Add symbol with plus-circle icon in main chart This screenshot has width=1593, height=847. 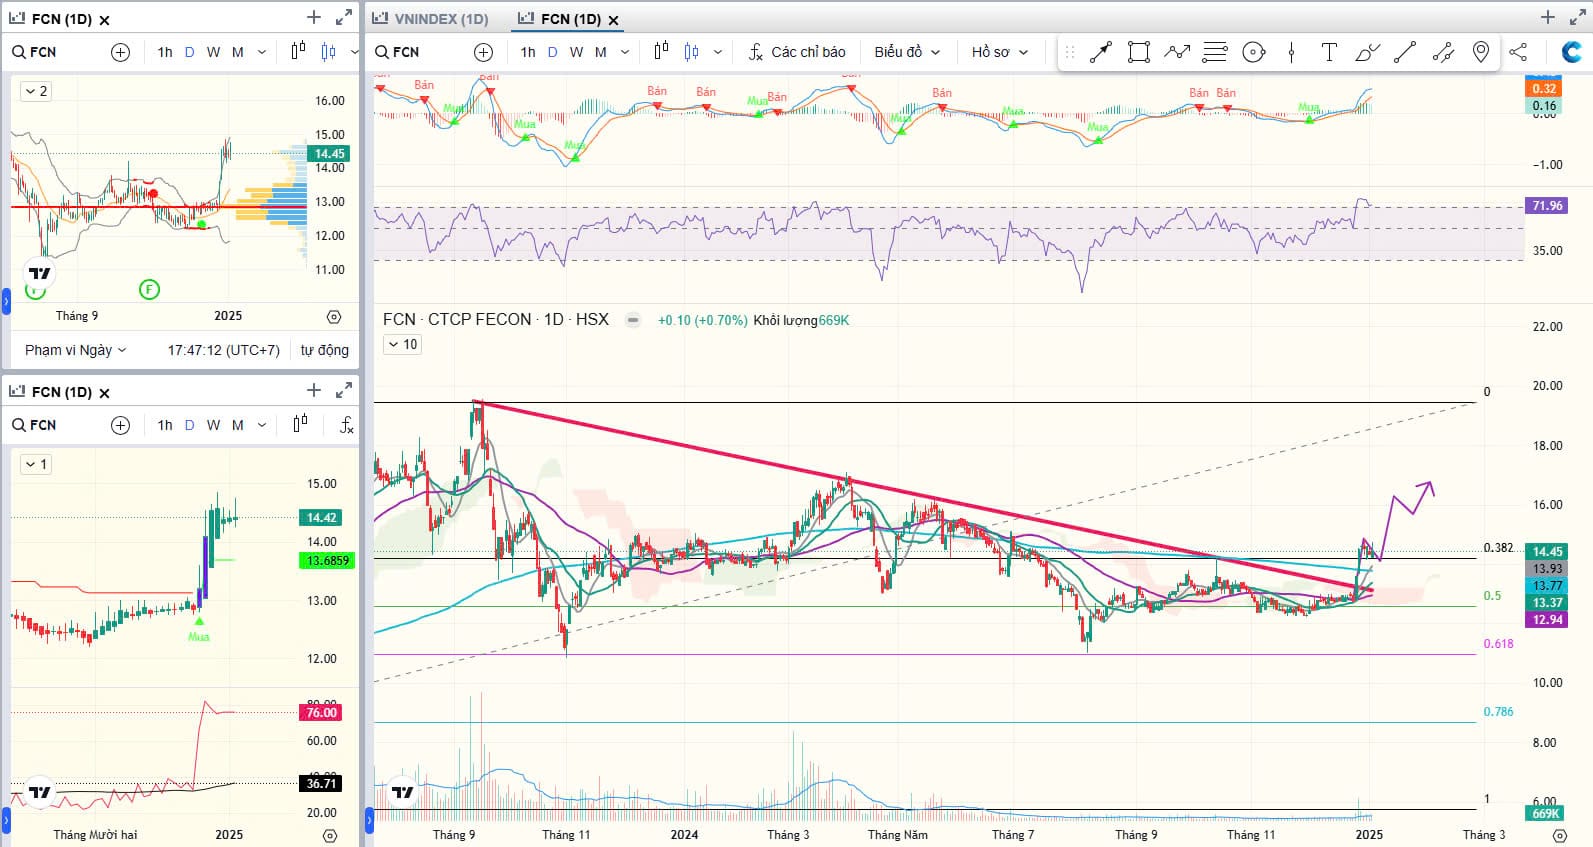[483, 52]
